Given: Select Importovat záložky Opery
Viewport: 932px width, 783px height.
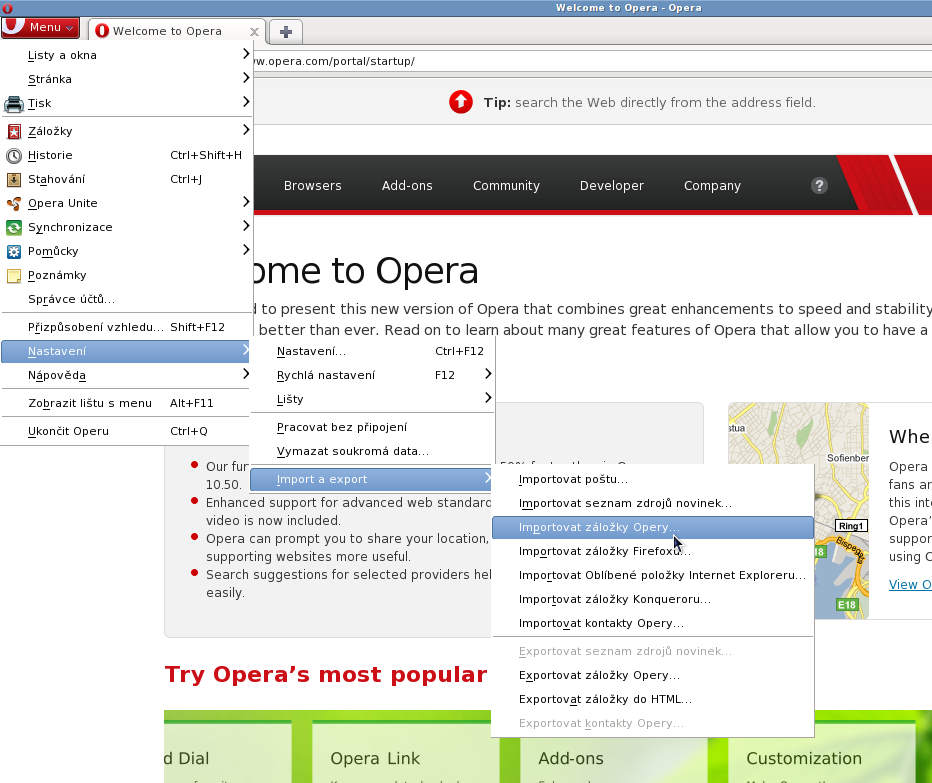Looking at the screenshot, I should click(653, 527).
